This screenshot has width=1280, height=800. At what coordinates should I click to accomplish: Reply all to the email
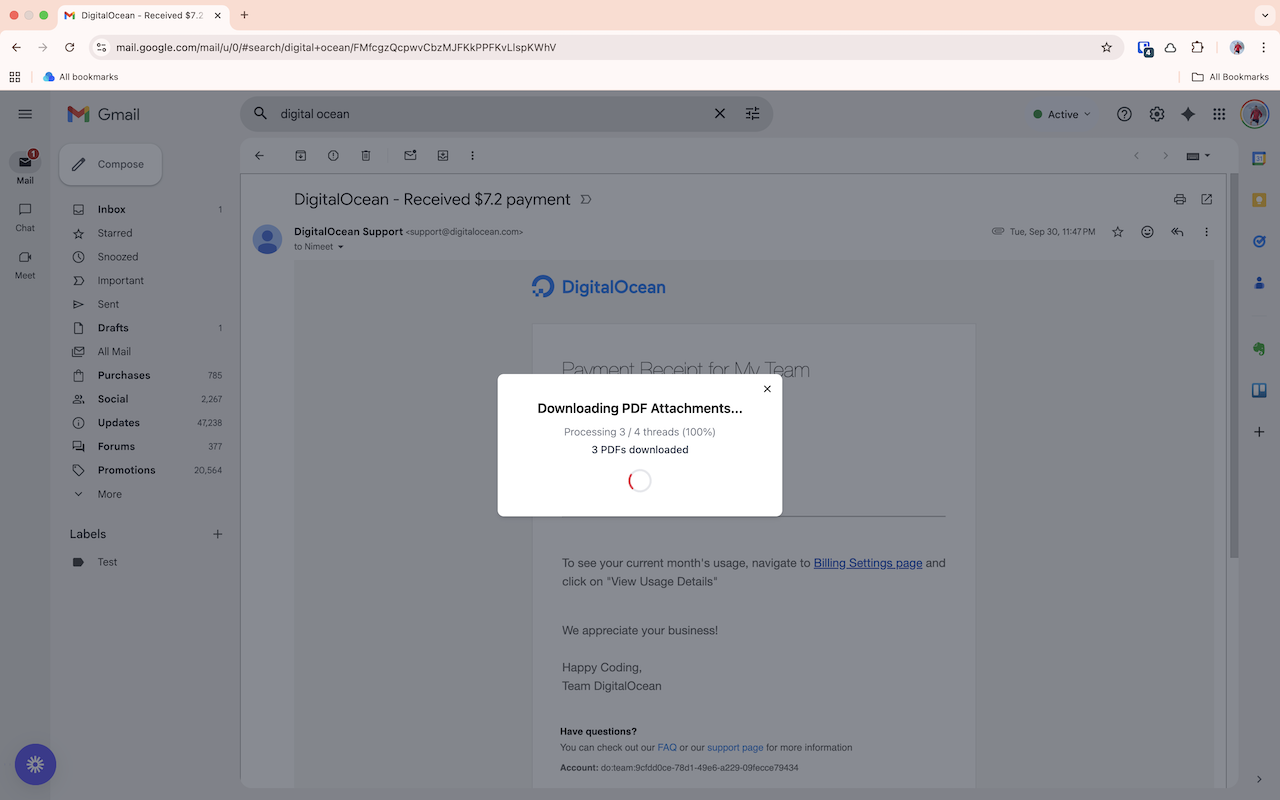coord(1177,232)
